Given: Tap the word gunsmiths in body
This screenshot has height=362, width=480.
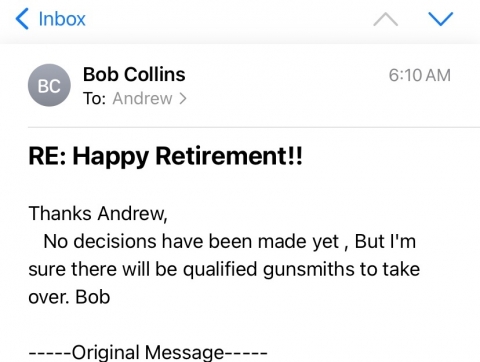Looking at the screenshot, I should (x=309, y=269).
